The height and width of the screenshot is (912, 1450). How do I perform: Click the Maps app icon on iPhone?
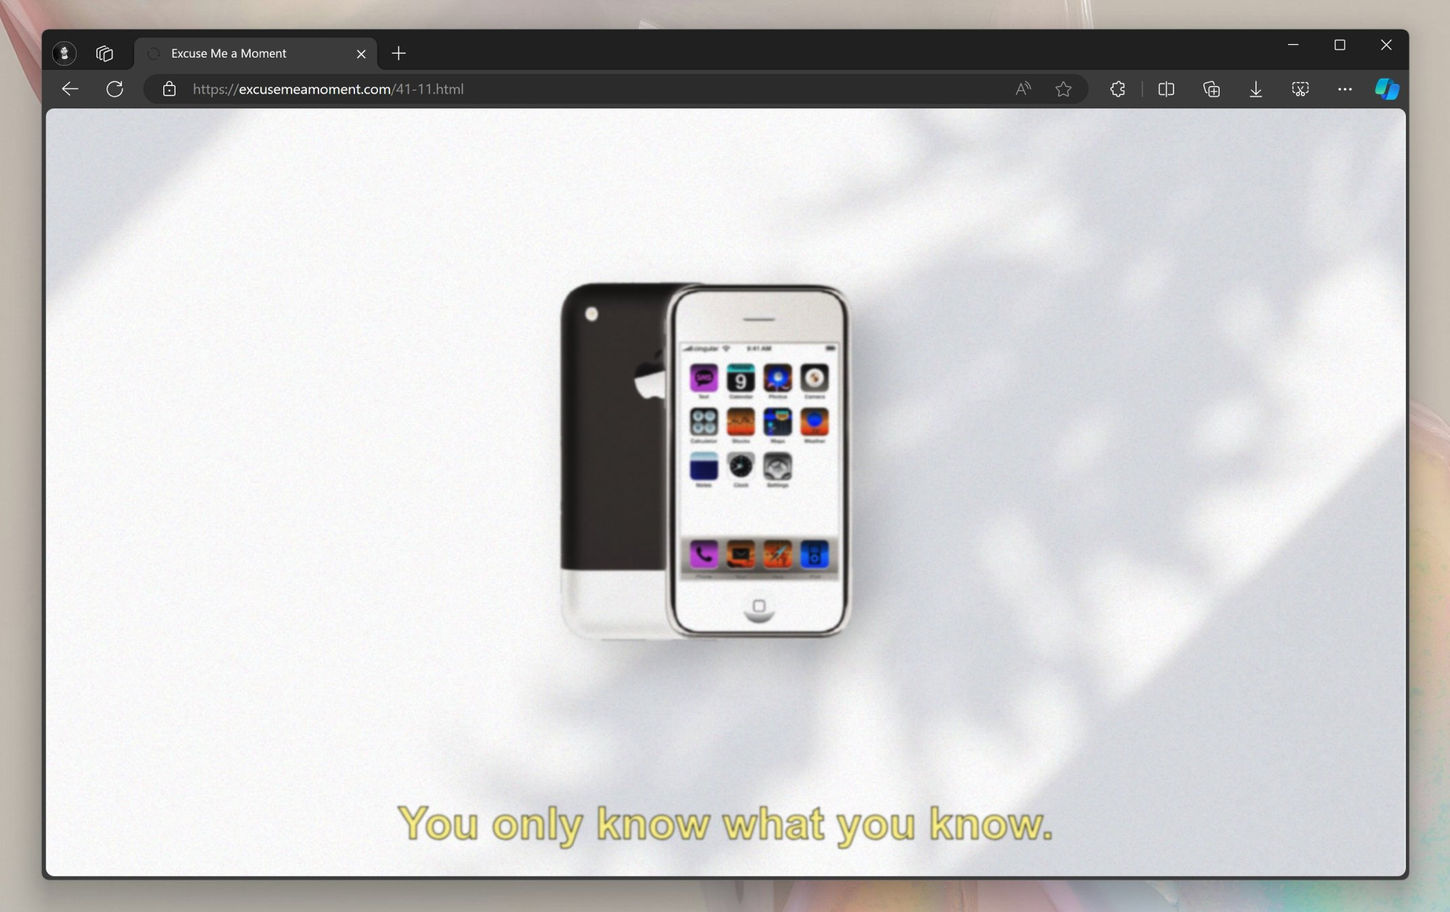click(777, 422)
